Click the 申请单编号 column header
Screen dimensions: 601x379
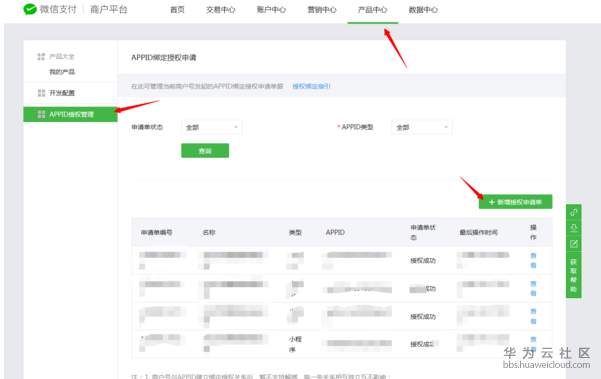pos(156,232)
